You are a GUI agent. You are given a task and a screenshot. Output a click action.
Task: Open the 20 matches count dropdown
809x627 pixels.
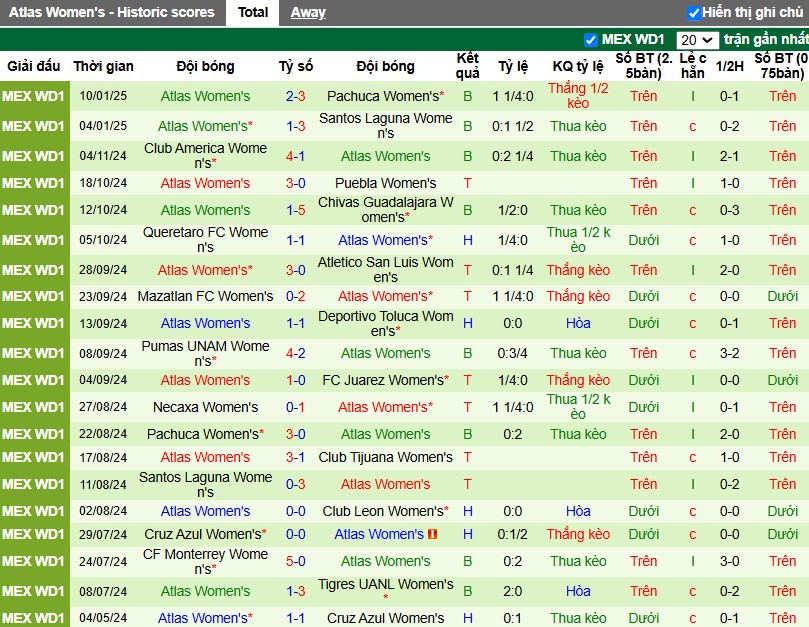coord(697,40)
